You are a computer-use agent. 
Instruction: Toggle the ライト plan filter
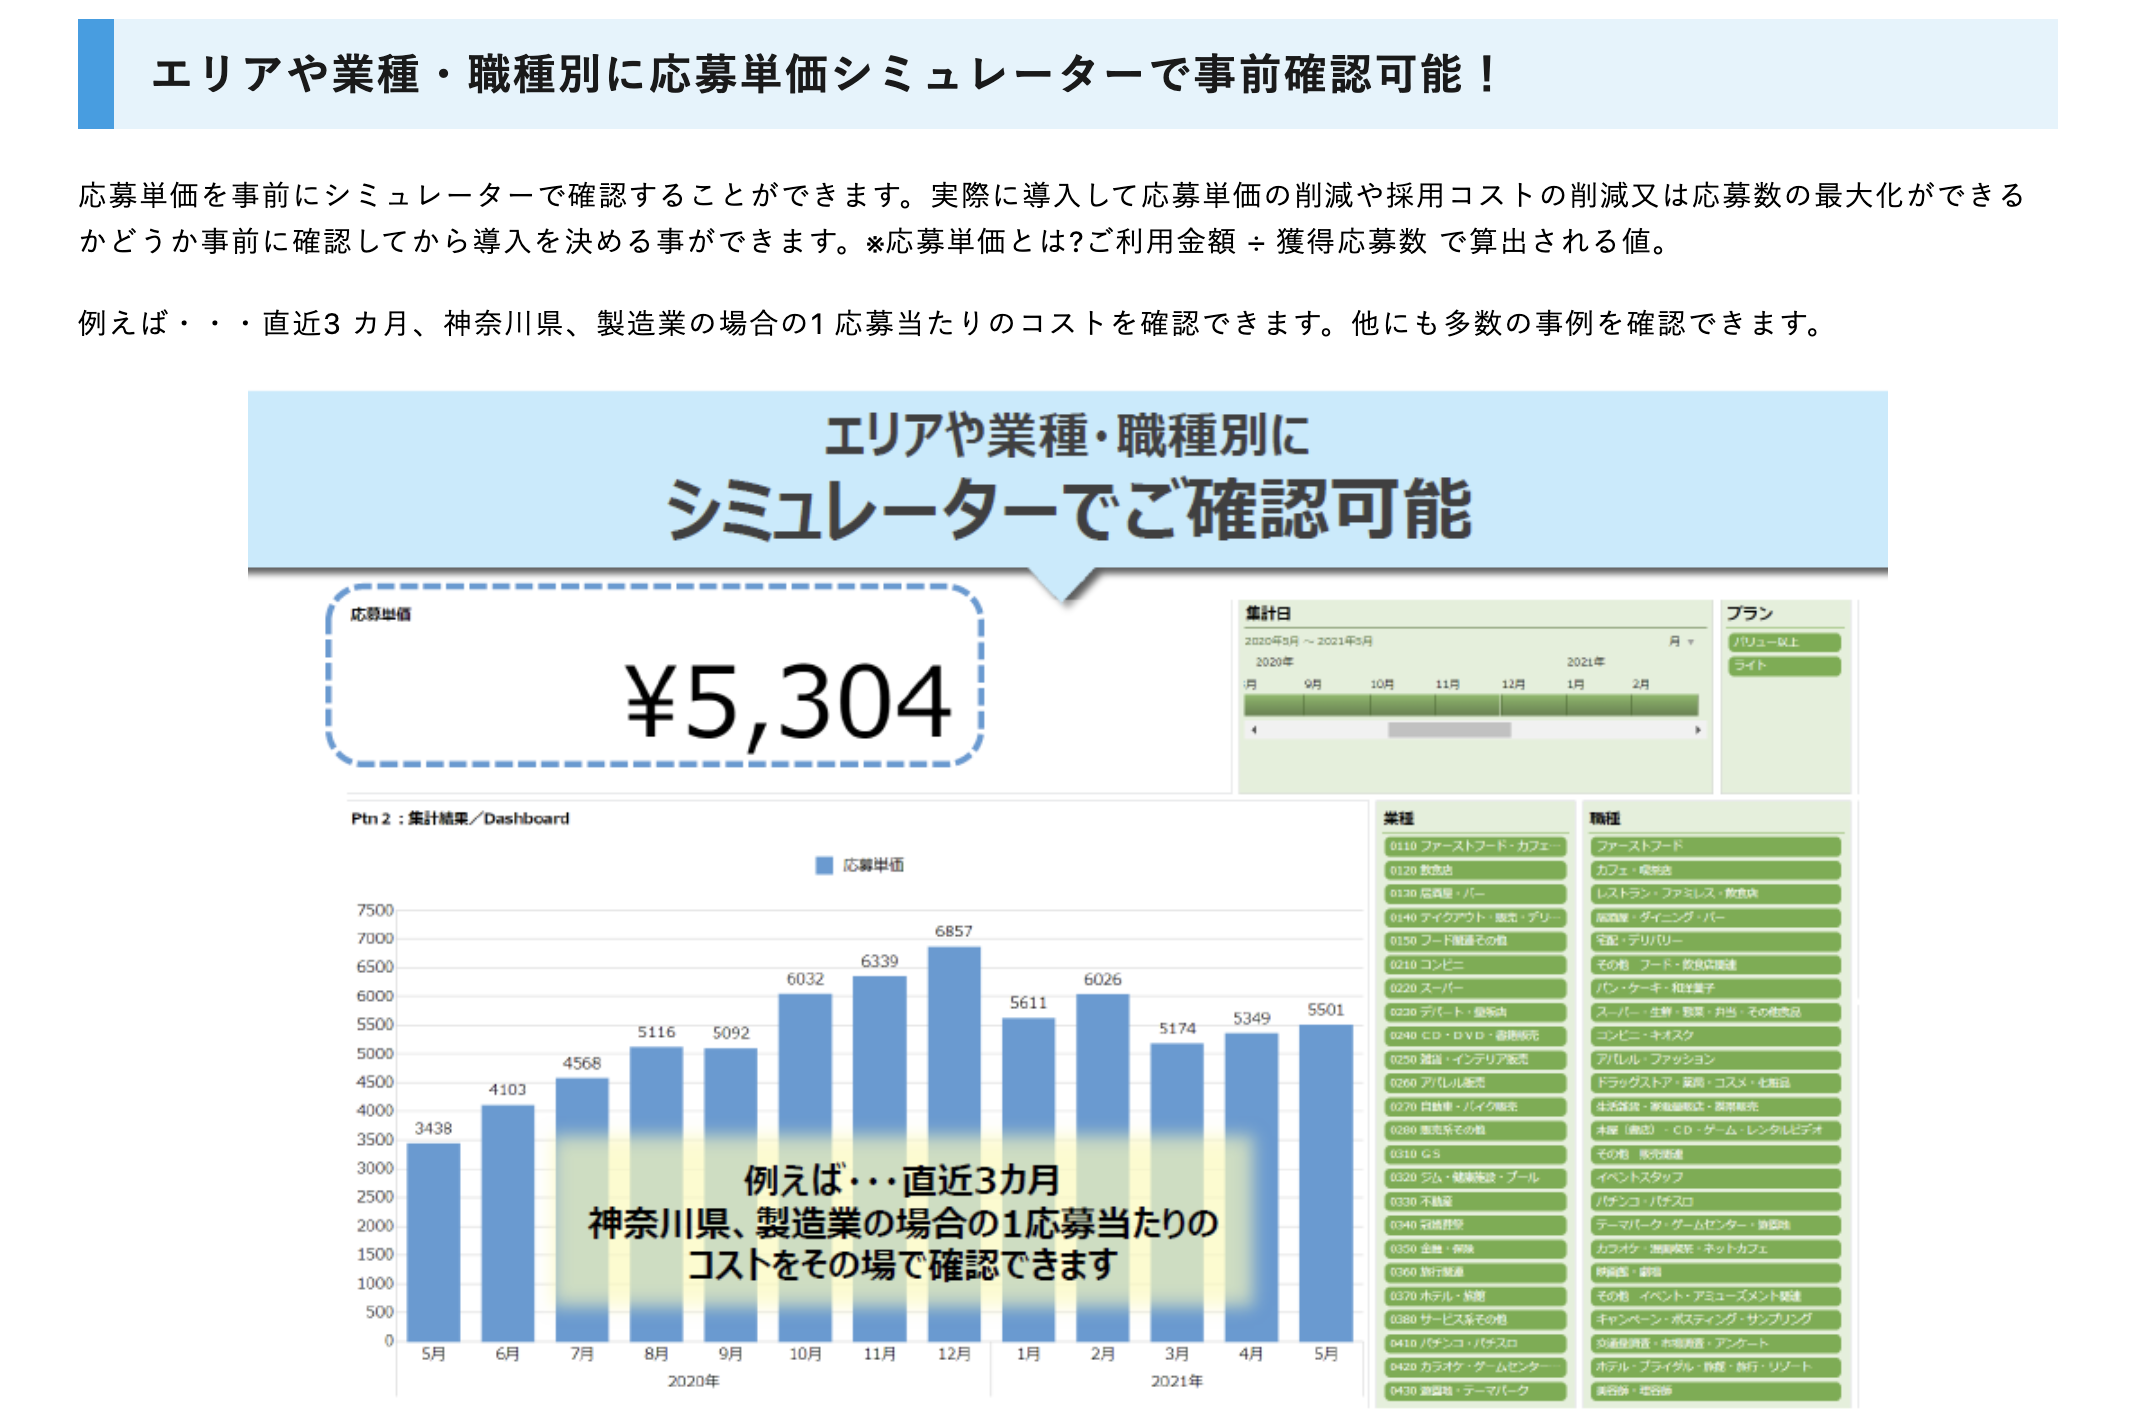click(x=1784, y=666)
